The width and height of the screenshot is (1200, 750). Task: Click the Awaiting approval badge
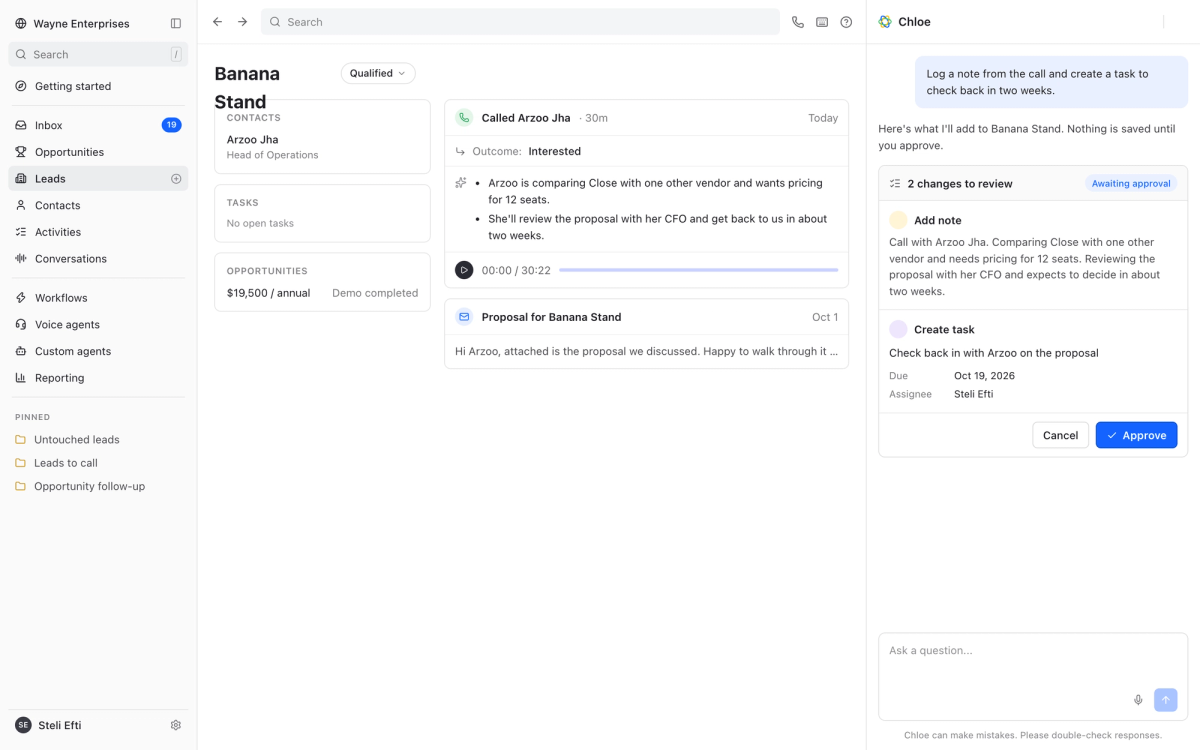click(x=1131, y=184)
